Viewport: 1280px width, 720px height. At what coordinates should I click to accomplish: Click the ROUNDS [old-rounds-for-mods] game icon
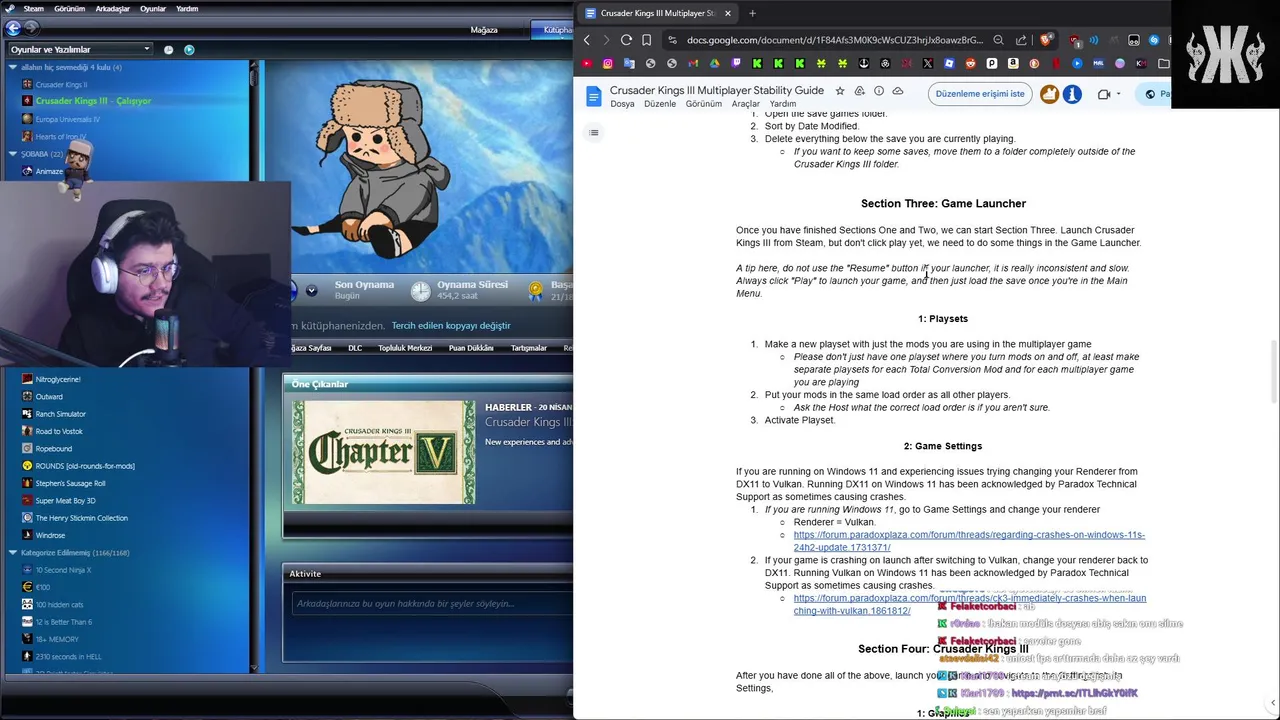click(x=27, y=466)
